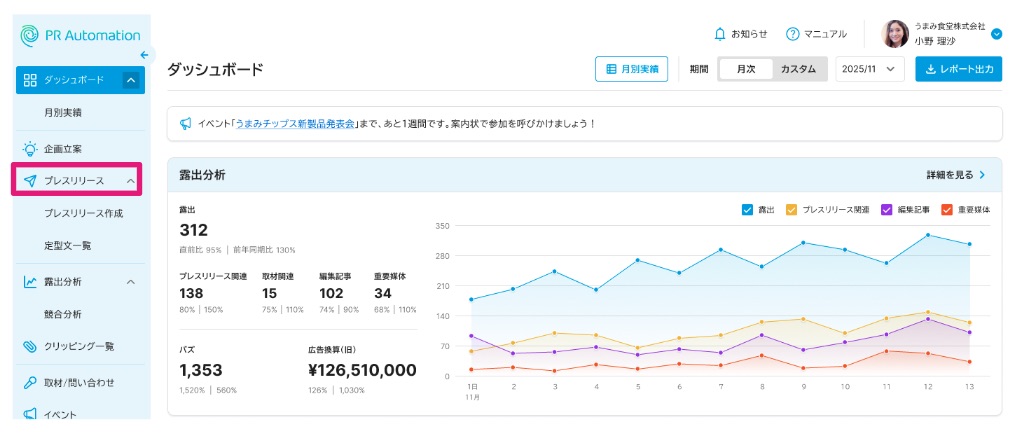Click the クリッピング一覧 paperclip icon
This screenshot has width=1028, height=436.
coord(30,346)
